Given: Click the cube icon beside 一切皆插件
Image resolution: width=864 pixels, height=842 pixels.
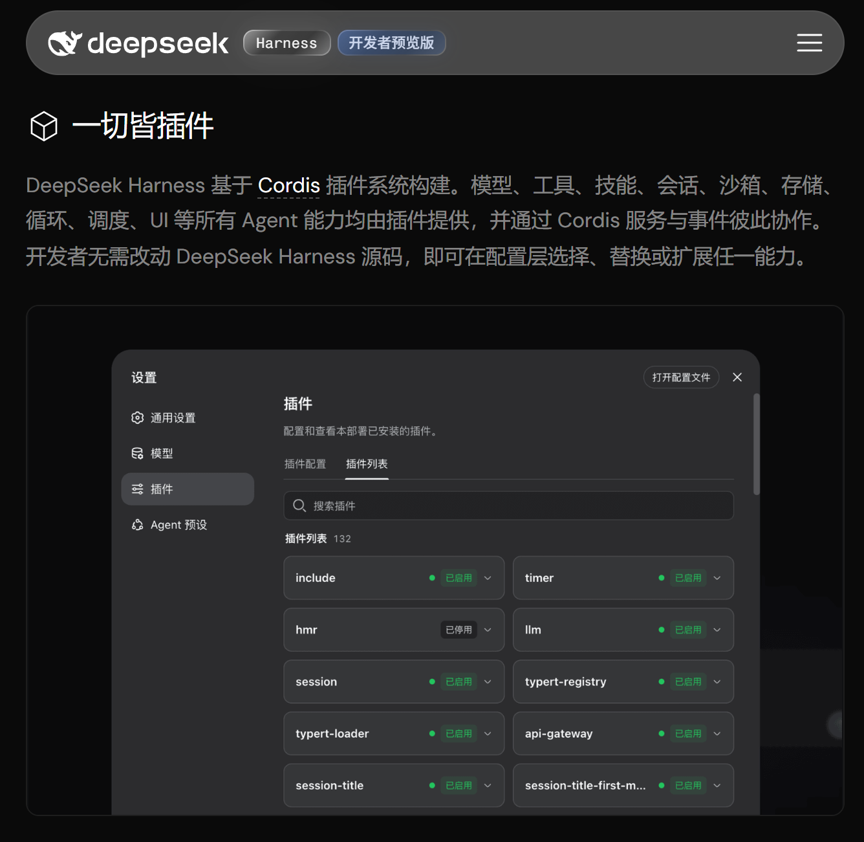Looking at the screenshot, I should coord(44,126).
